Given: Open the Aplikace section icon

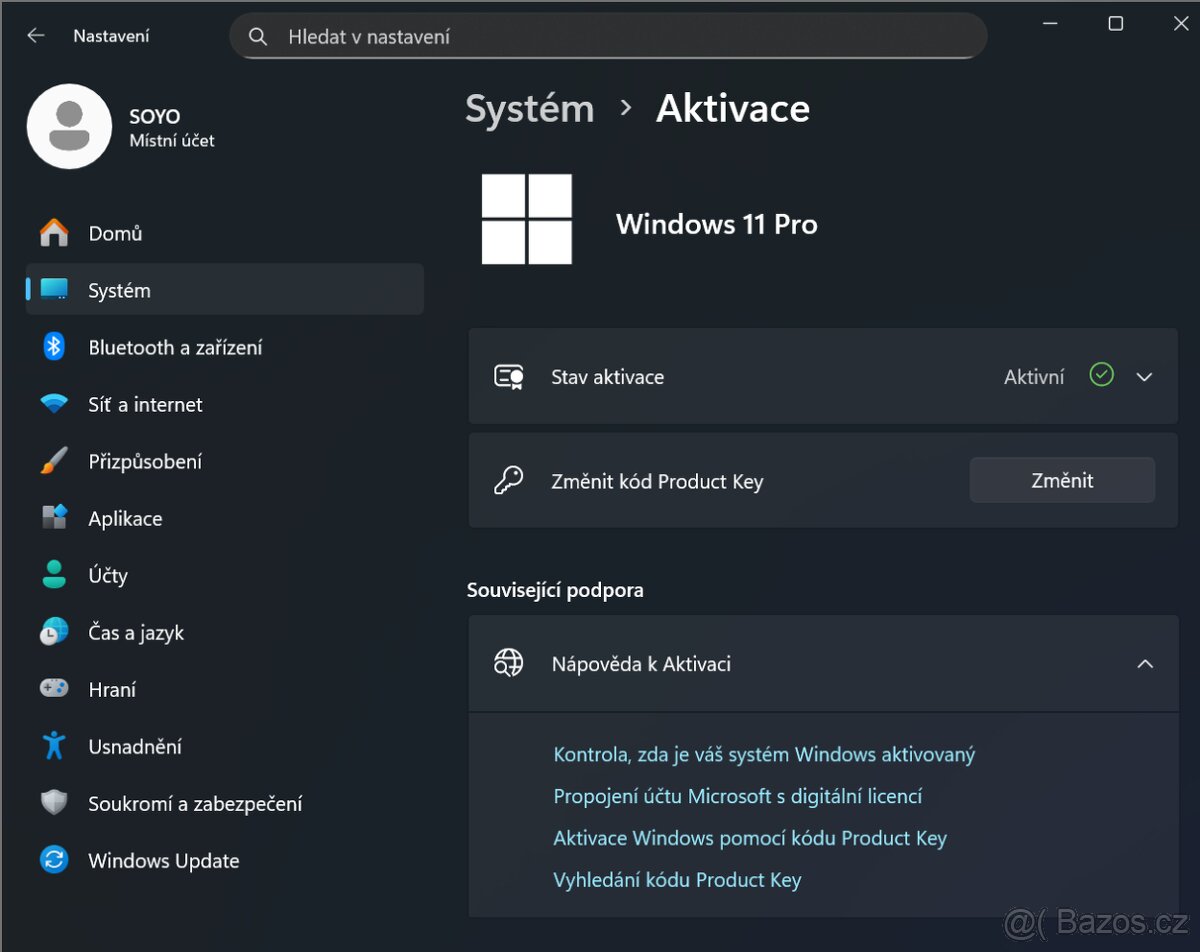Looking at the screenshot, I should click(54, 518).
